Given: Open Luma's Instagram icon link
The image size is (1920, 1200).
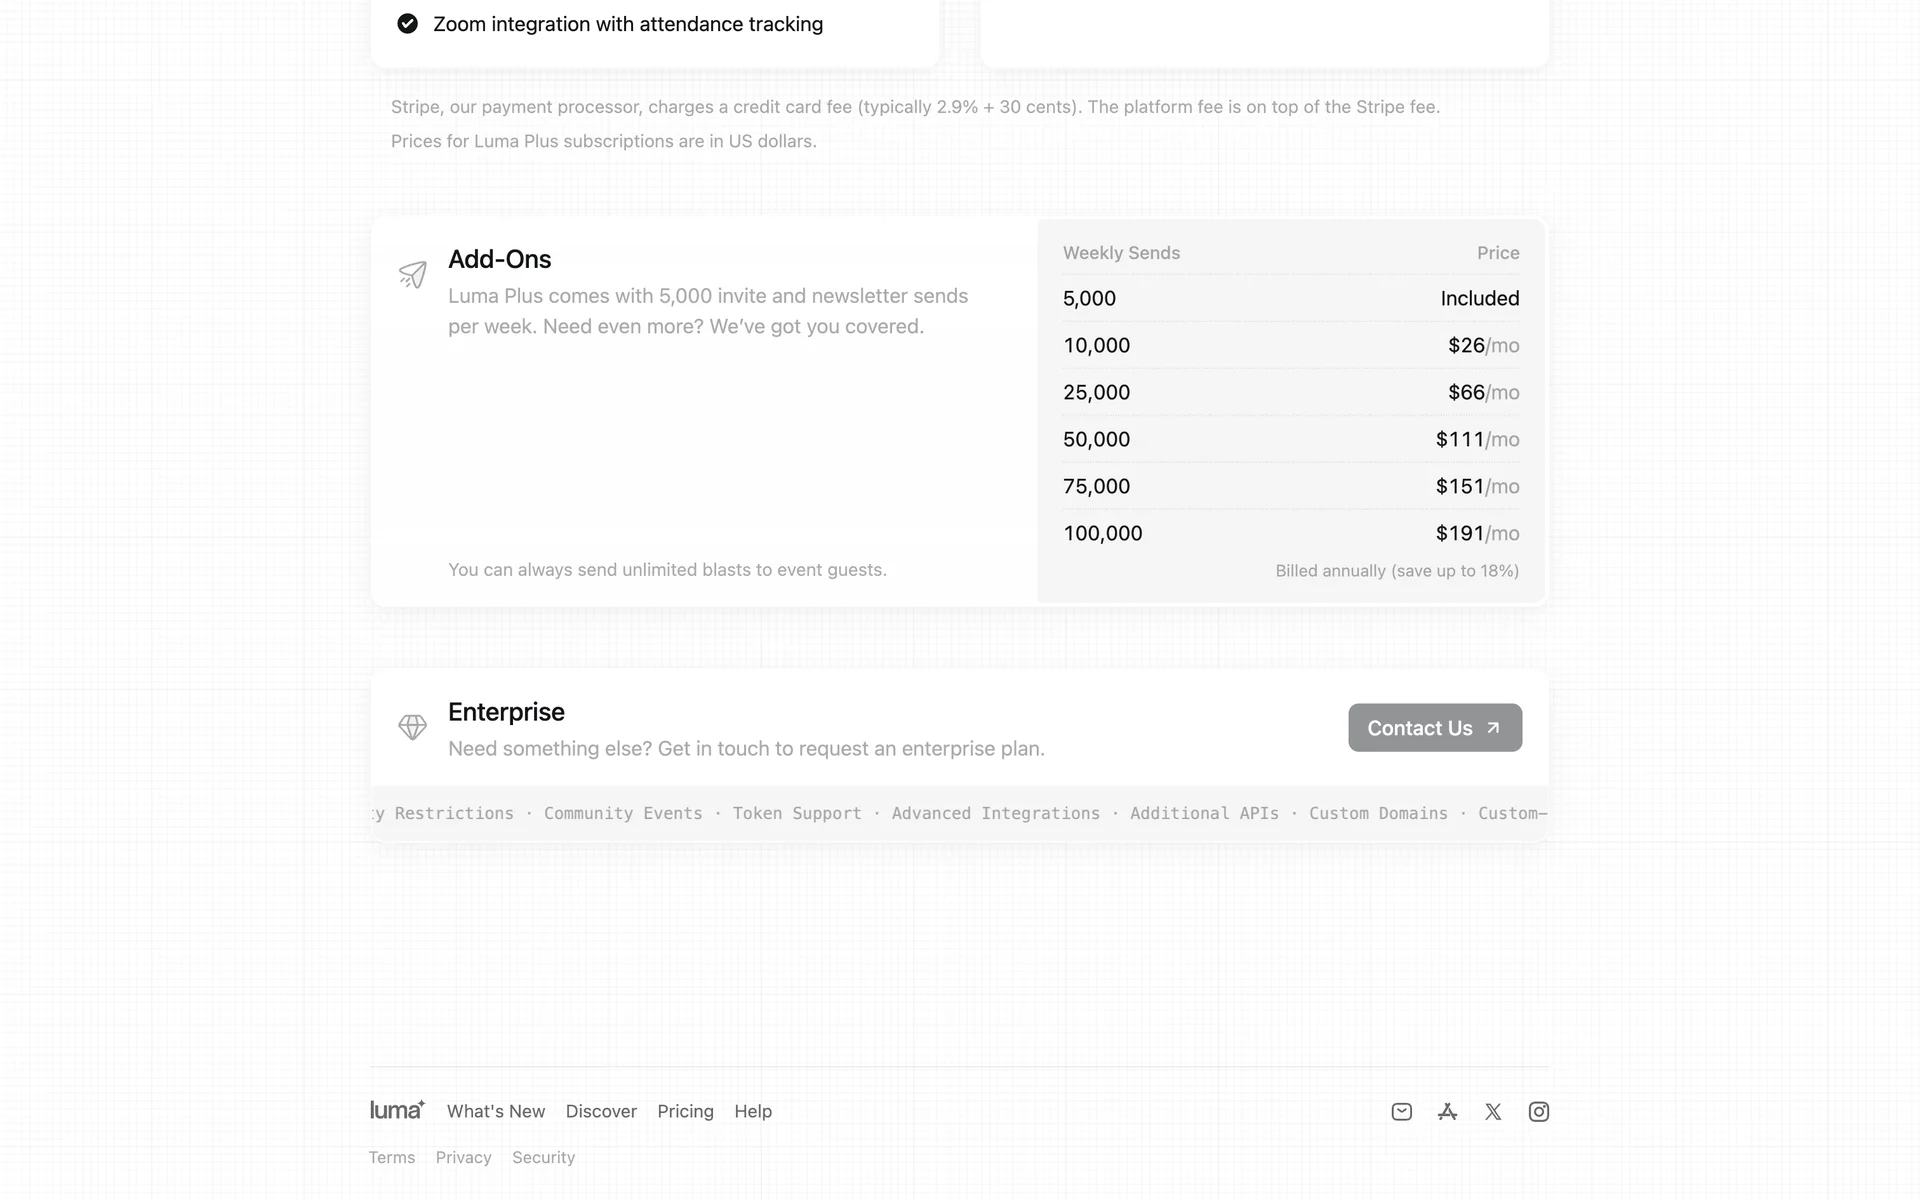Looking at the screenshot, I should pyautogui.click(x=1539, y=1112).
